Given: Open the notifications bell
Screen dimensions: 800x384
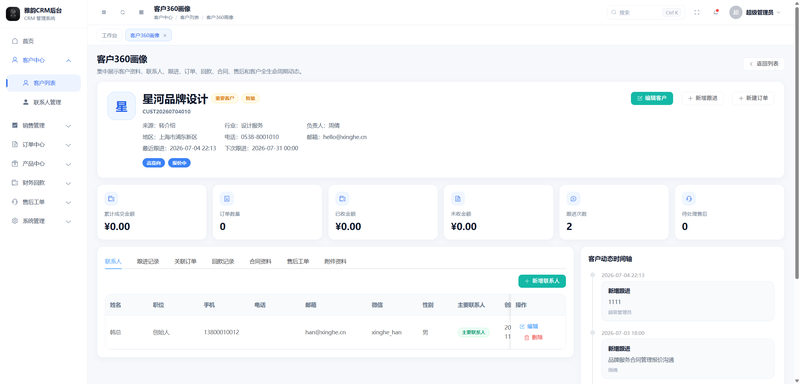Looking at the screenshot, I should coord(716,12).
